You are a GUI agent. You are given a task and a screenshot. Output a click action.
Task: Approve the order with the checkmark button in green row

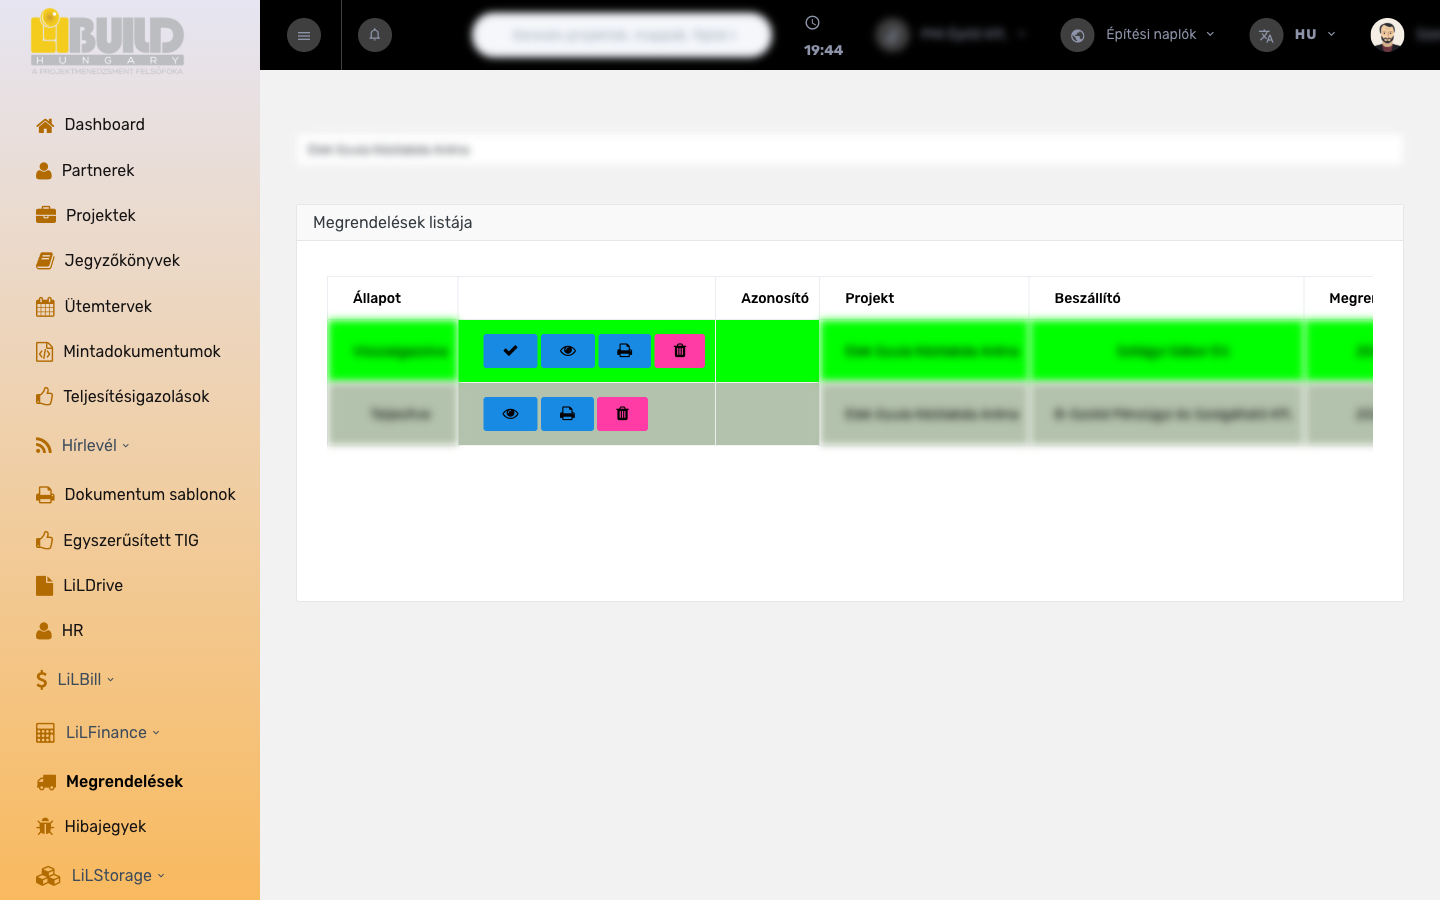click(x=510, y=351)
